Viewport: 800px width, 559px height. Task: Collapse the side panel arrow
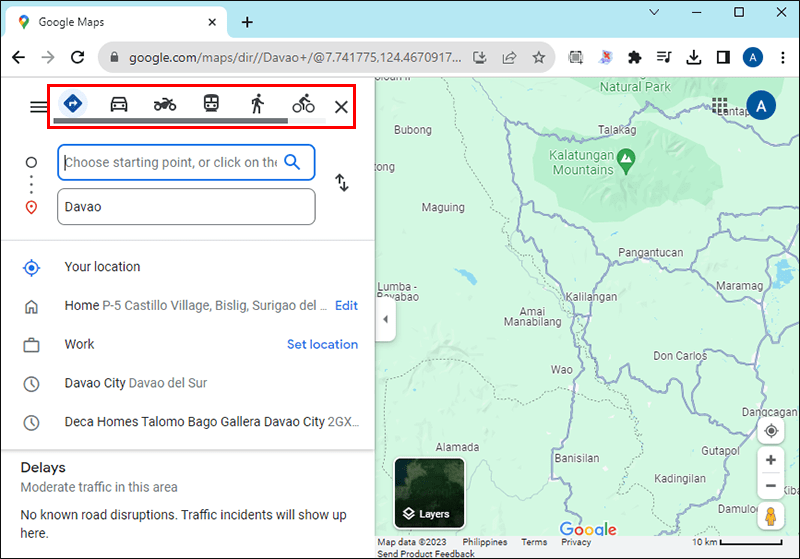386,319
